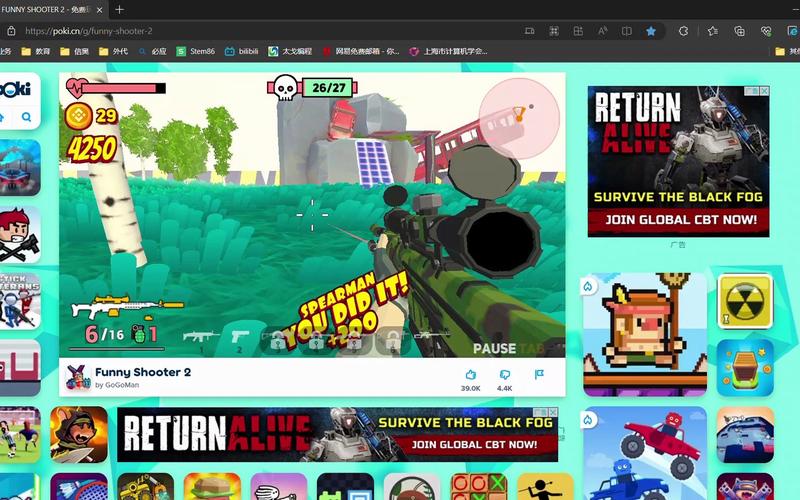Open the Stick Veterans game thumbnail

coord(19,301)
